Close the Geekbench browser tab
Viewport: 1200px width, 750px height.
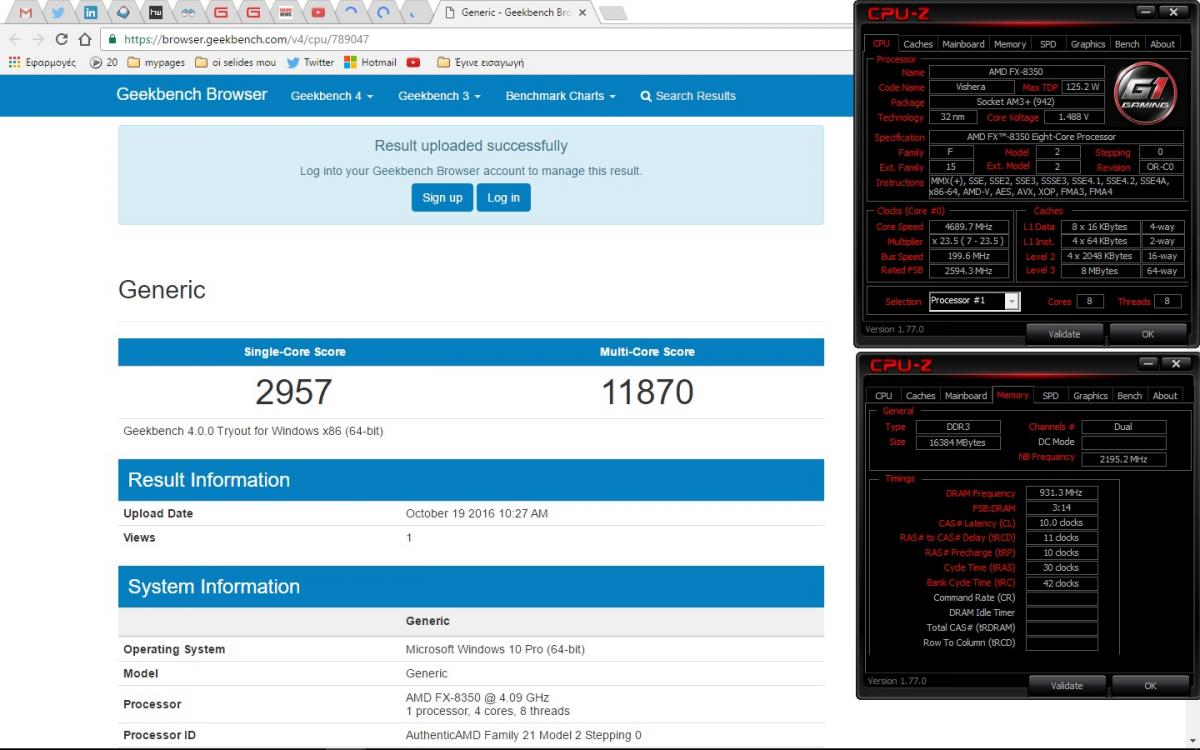(x=585, y=13)
